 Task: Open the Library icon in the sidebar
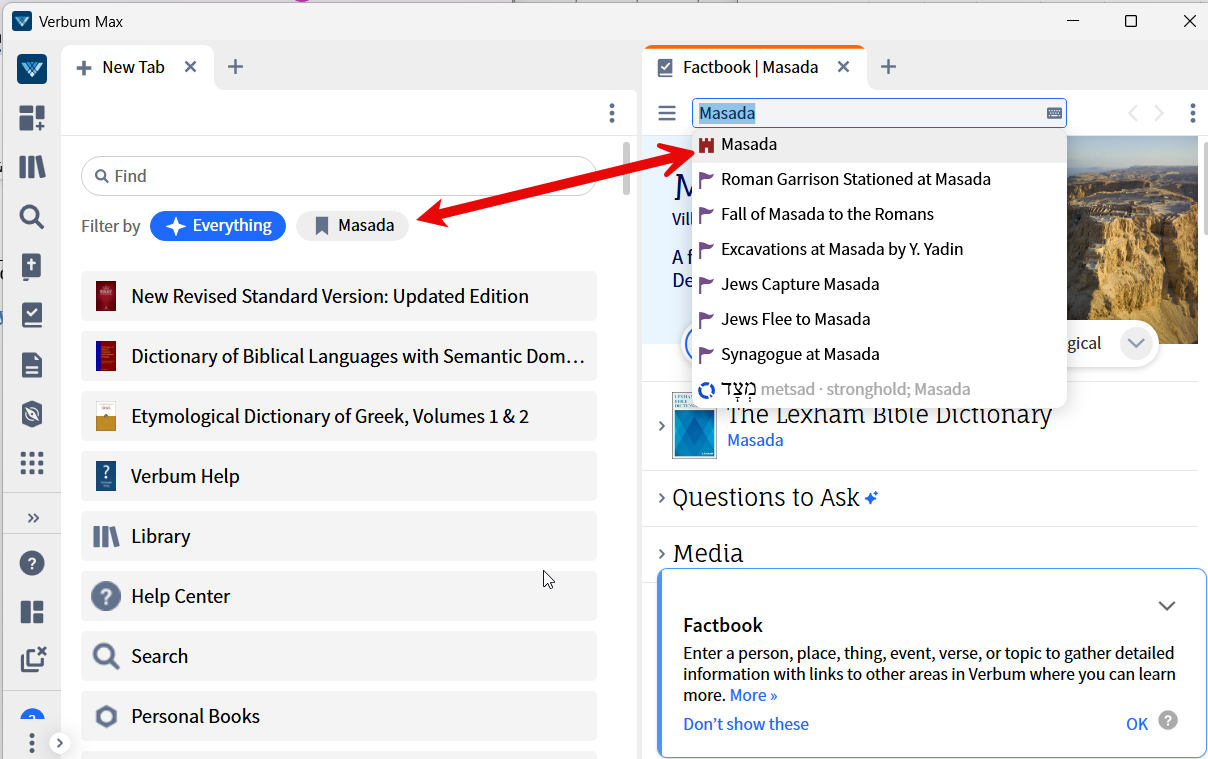tap(32, 167)
